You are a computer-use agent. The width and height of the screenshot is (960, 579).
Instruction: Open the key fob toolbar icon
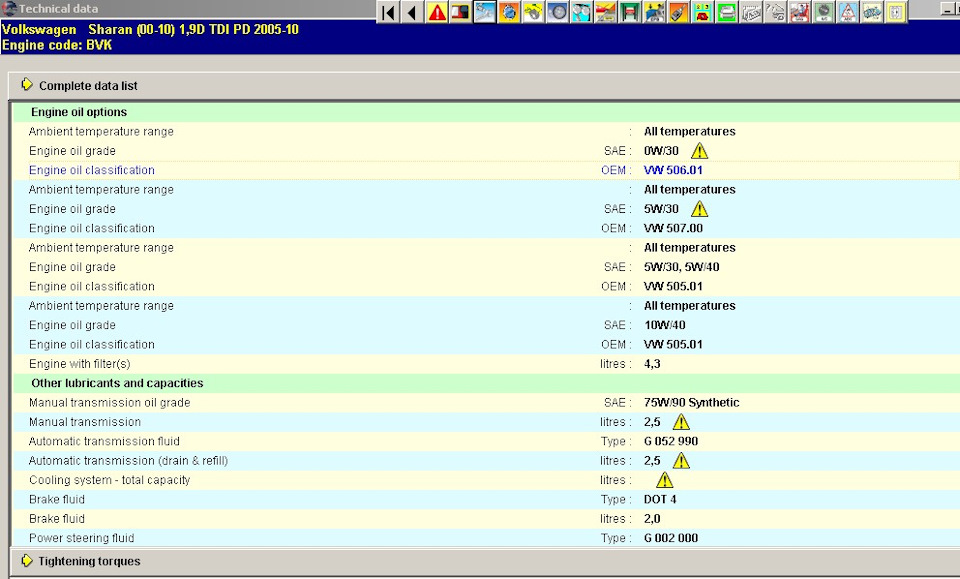pos(678,12)
